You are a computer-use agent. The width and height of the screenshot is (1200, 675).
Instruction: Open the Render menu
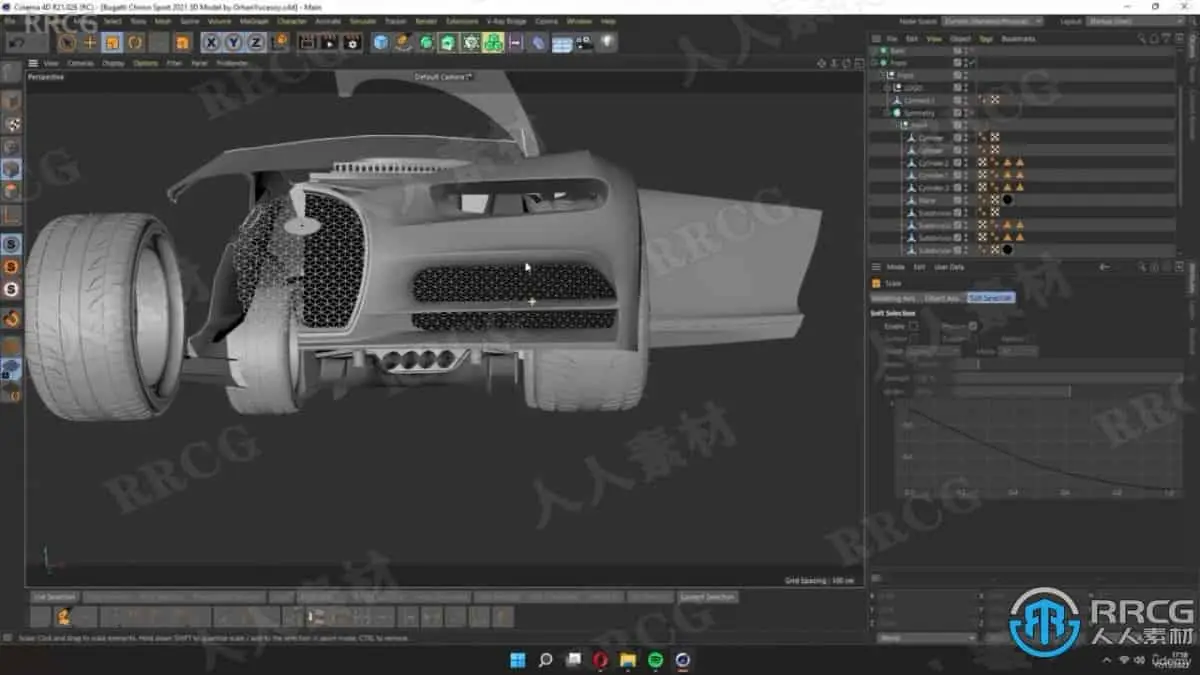pyautogui.click(x=426, y=21)
